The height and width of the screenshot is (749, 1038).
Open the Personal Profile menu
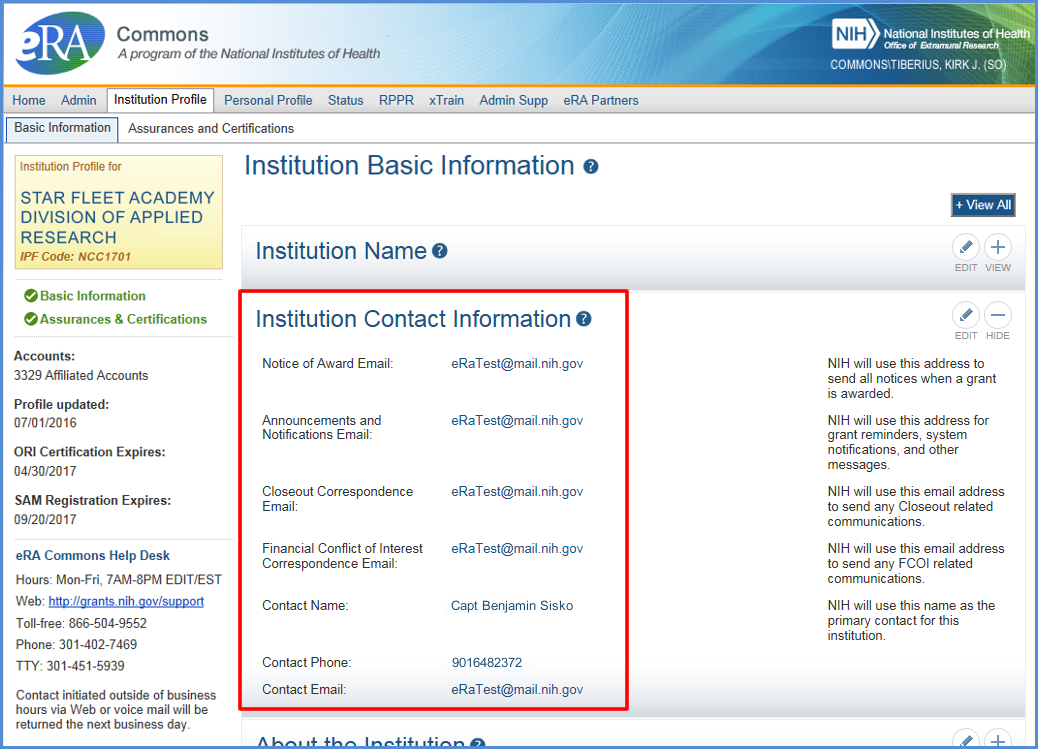pyautogui.click(x=268, y=100)
